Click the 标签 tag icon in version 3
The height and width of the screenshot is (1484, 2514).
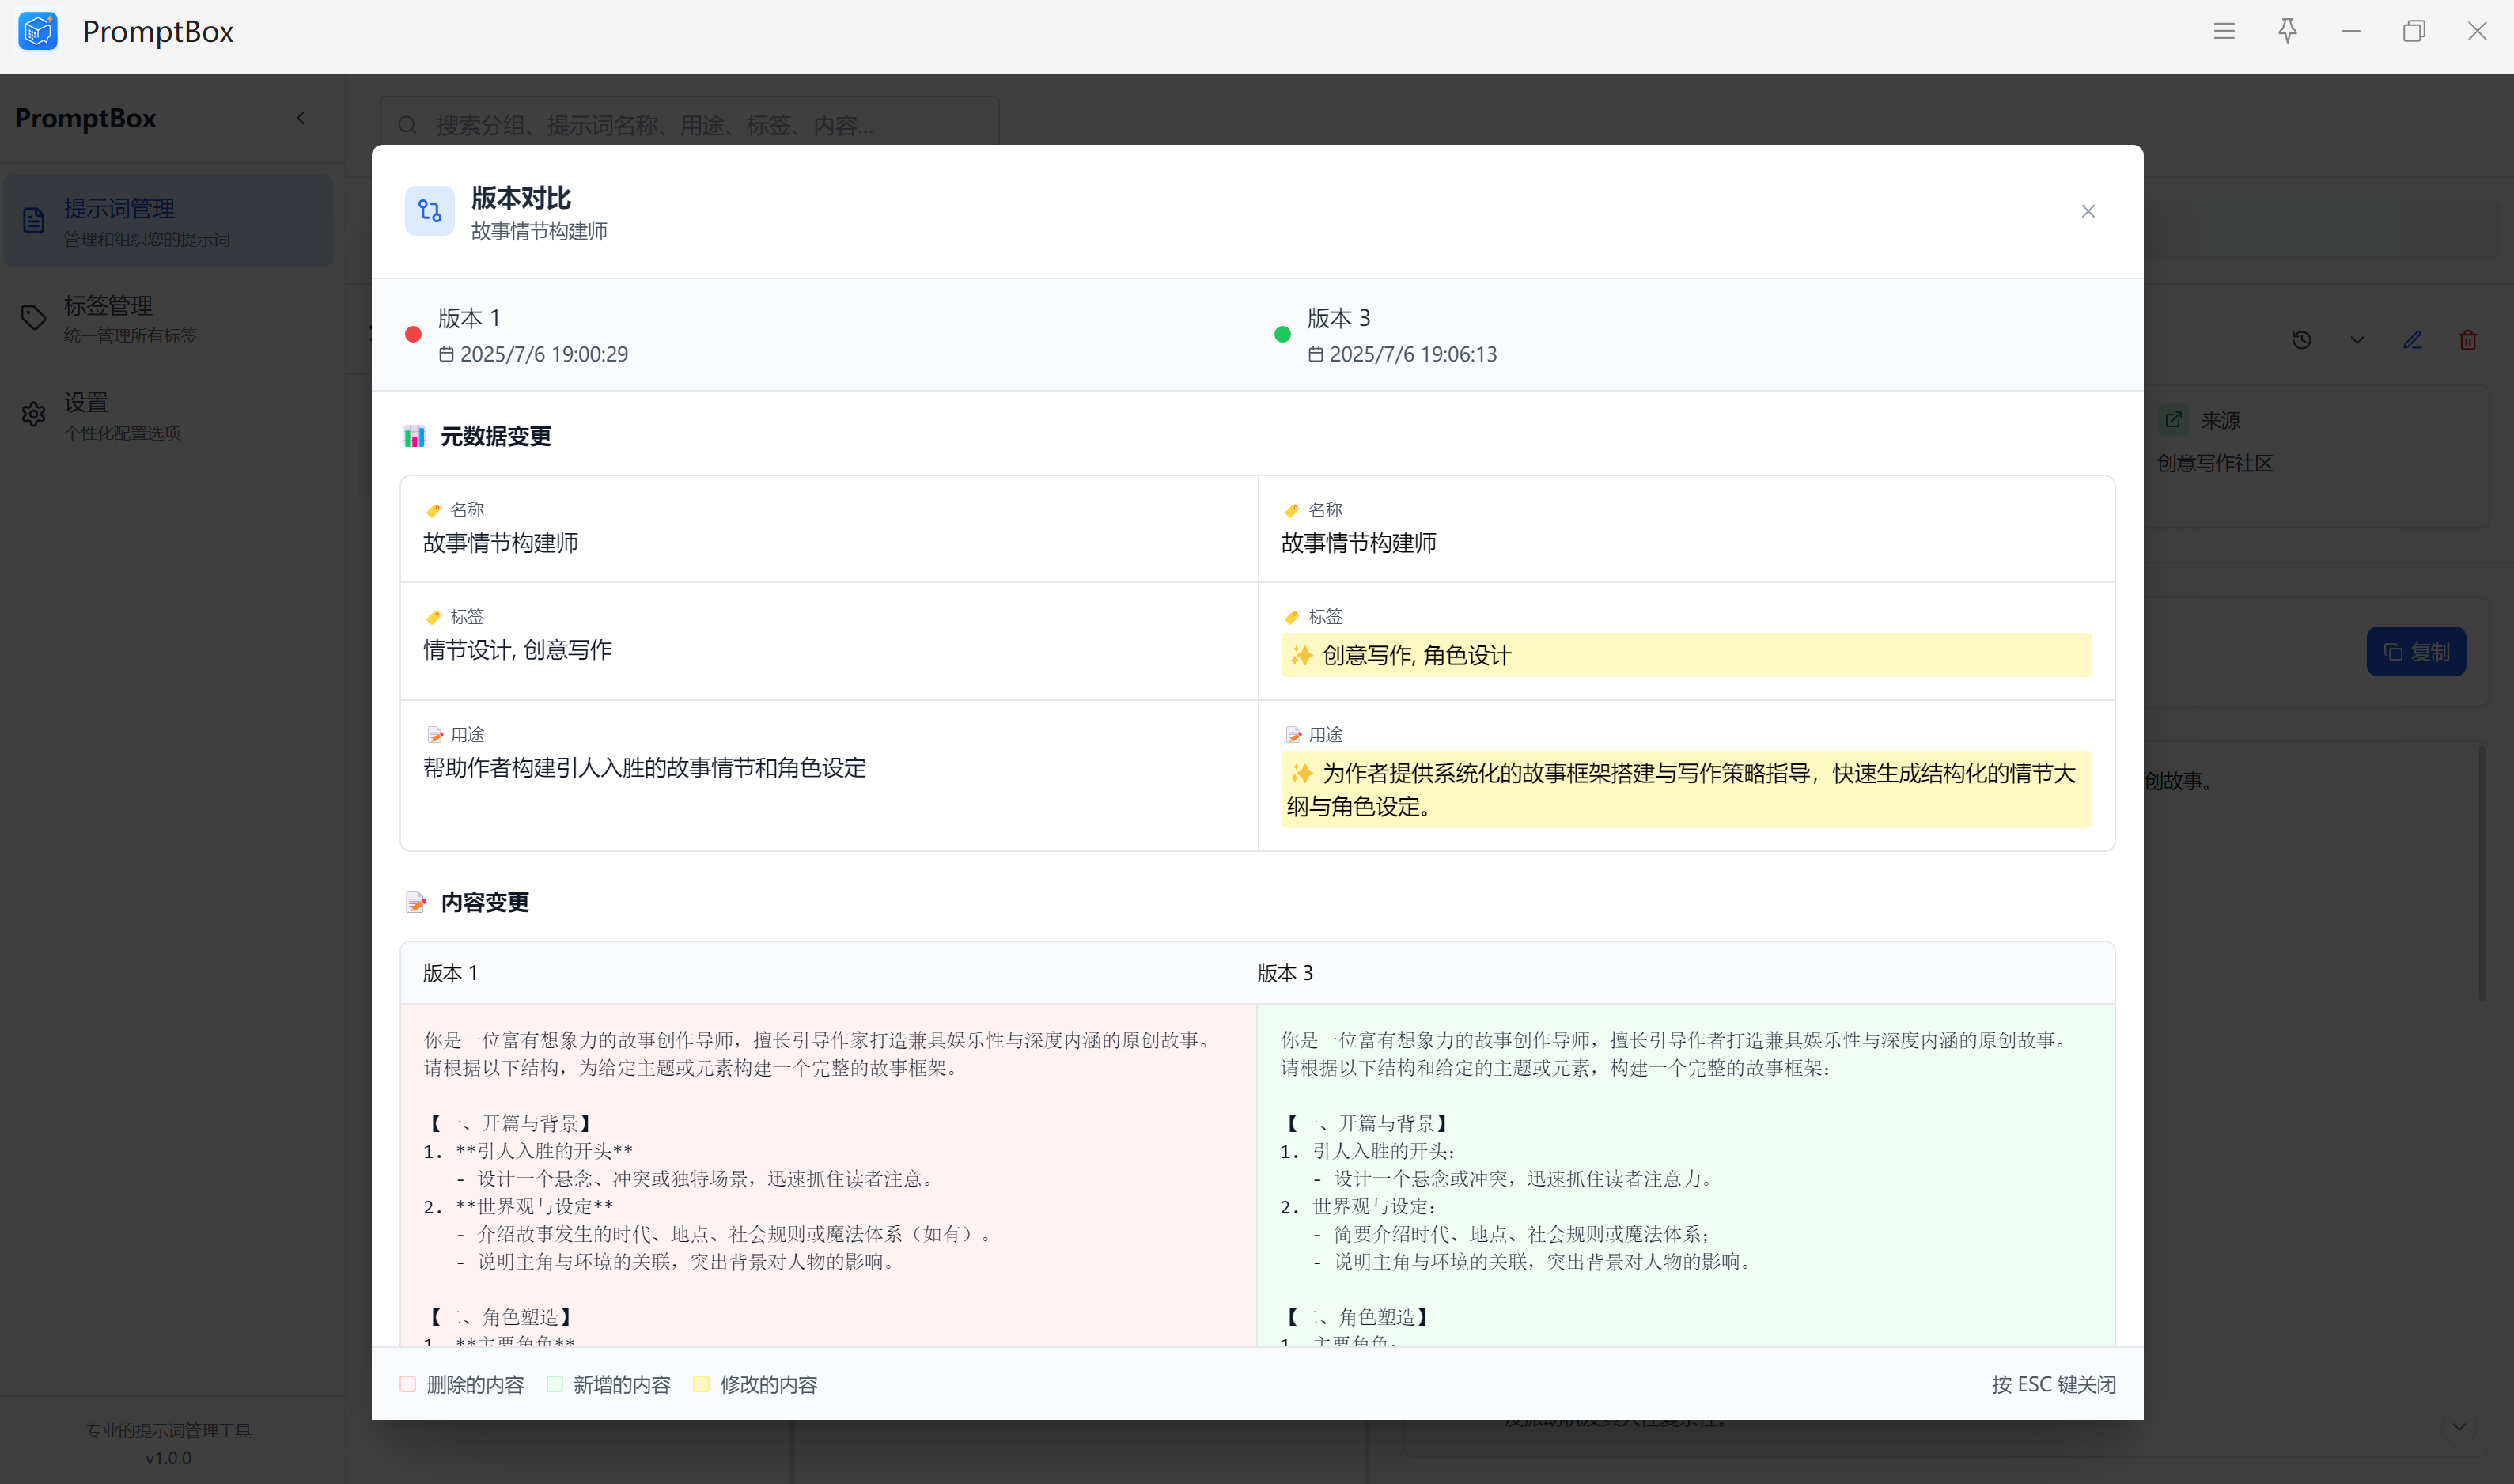tap(1291, 617)
